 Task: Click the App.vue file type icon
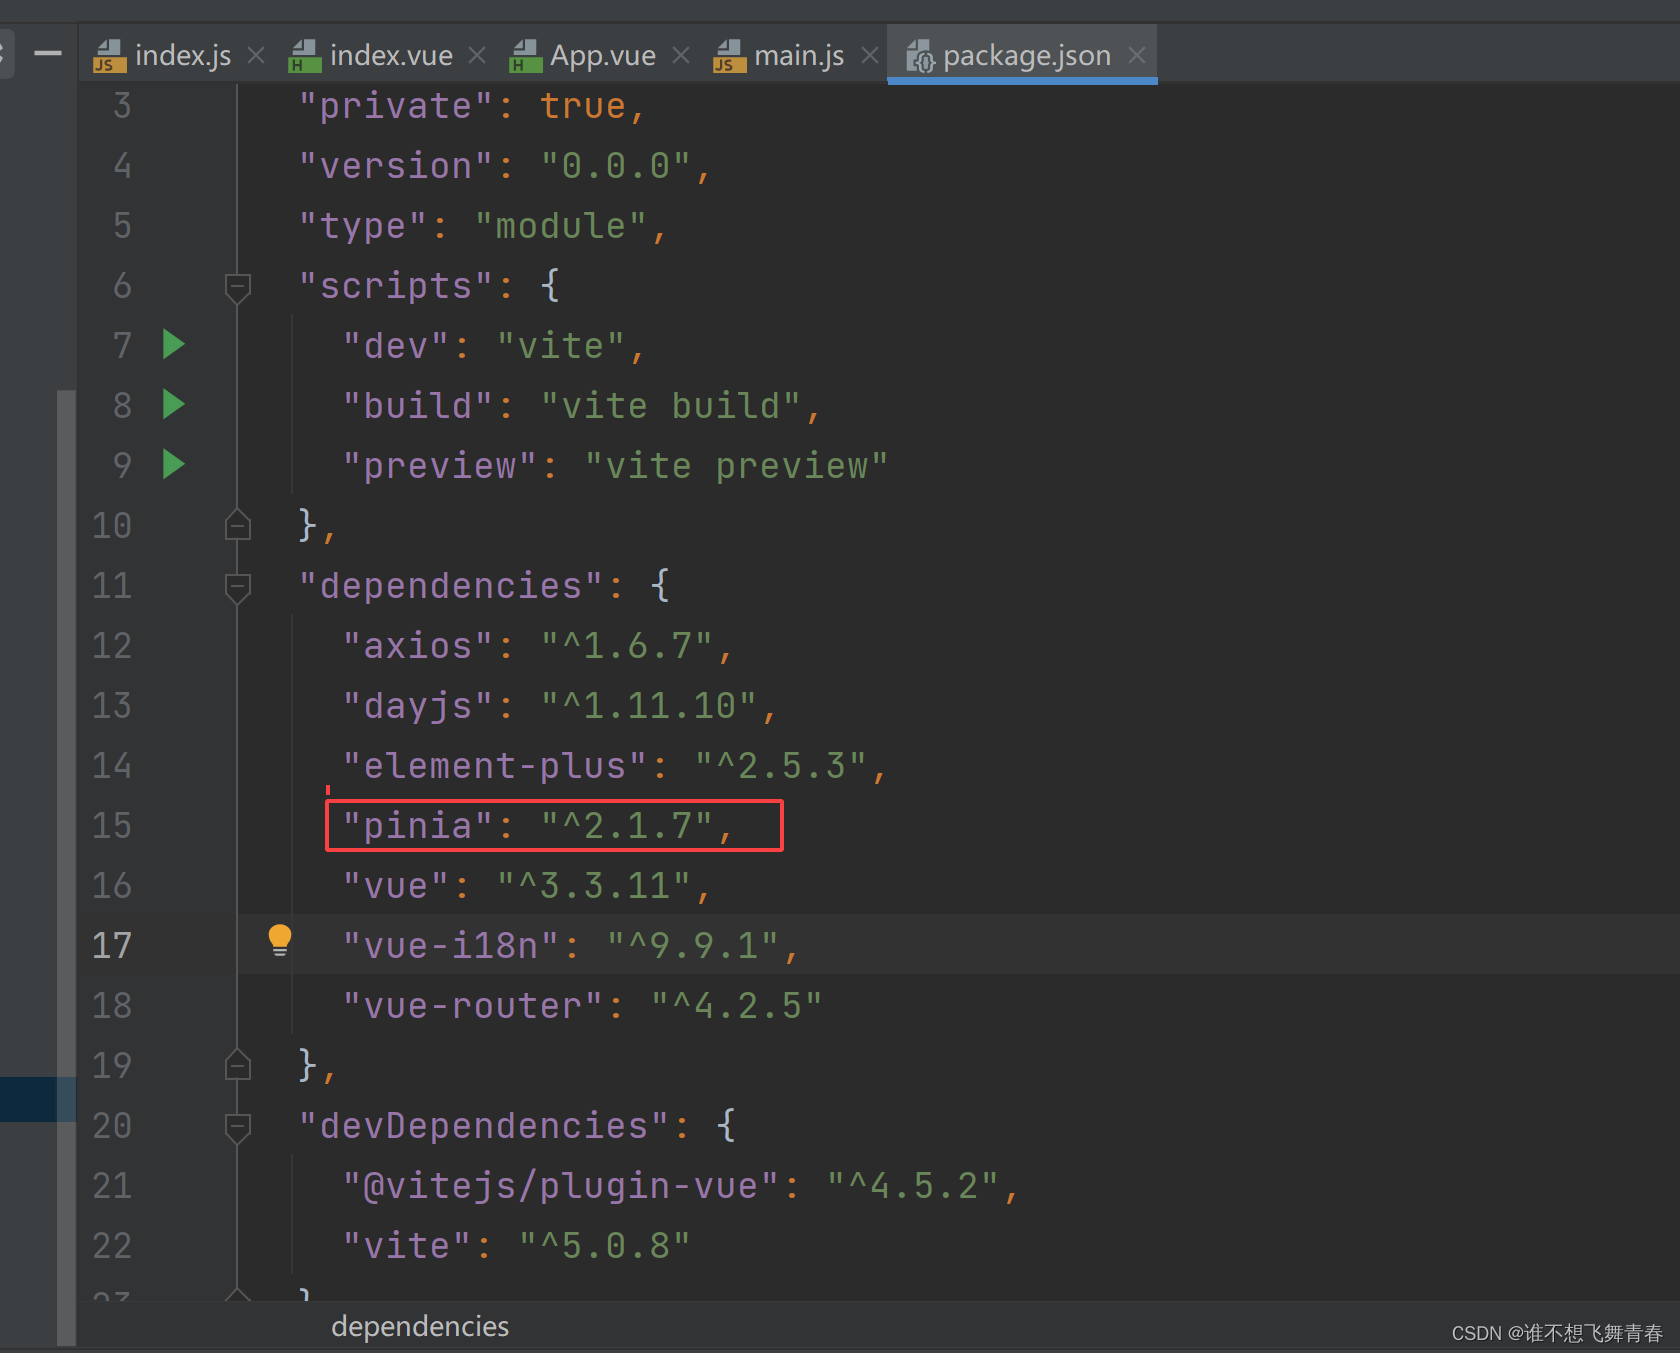click(525, 56)
